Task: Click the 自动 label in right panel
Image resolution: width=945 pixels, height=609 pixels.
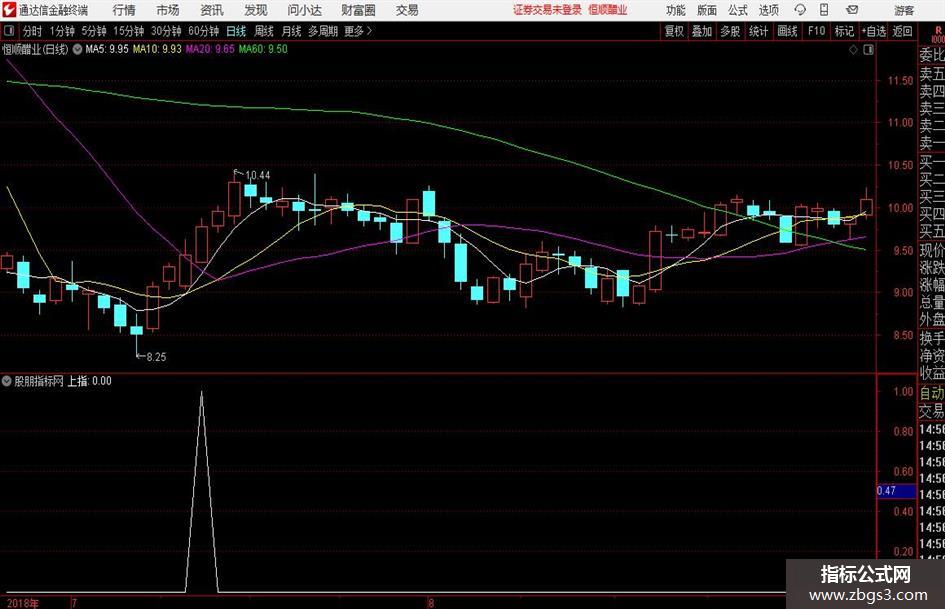Action: click(931, 394)
